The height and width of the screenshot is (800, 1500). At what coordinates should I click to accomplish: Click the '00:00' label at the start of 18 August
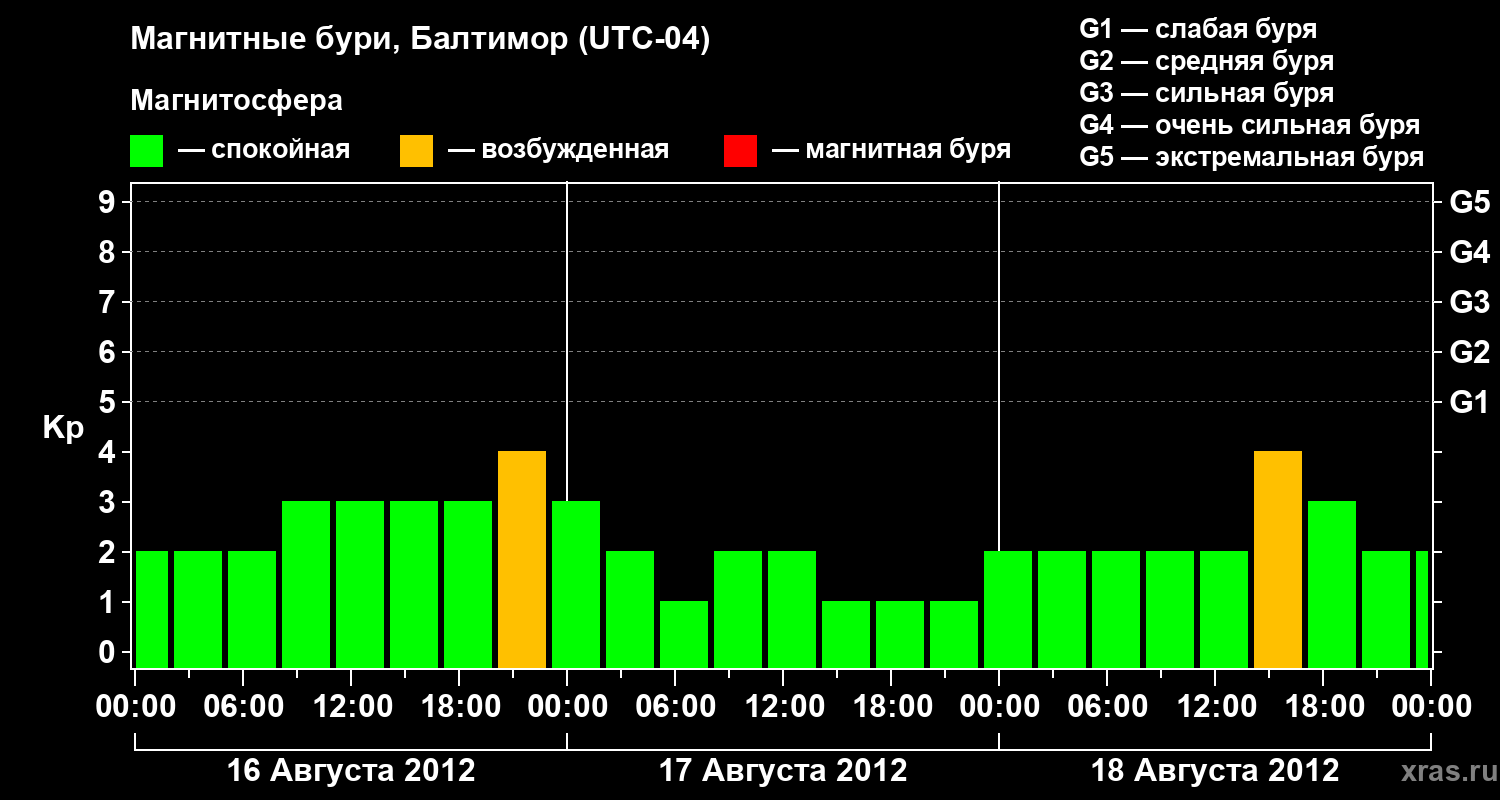pyautogui.click(x=999, y=707)
